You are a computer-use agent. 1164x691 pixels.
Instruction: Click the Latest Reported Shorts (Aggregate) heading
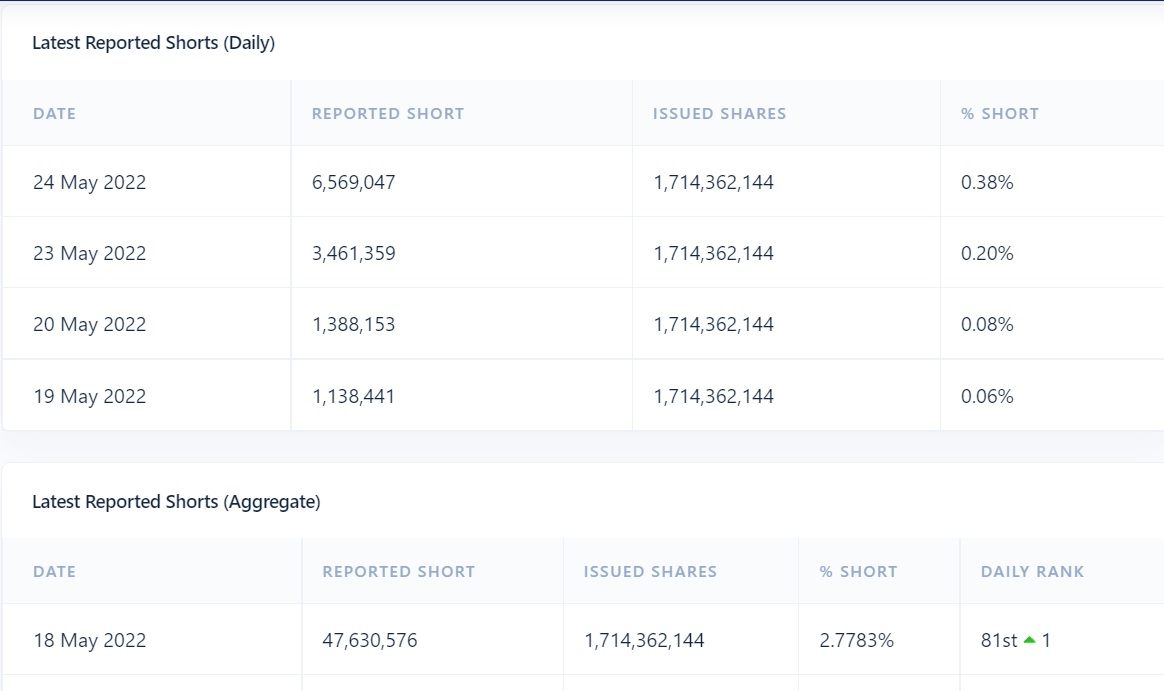point(176,502)
